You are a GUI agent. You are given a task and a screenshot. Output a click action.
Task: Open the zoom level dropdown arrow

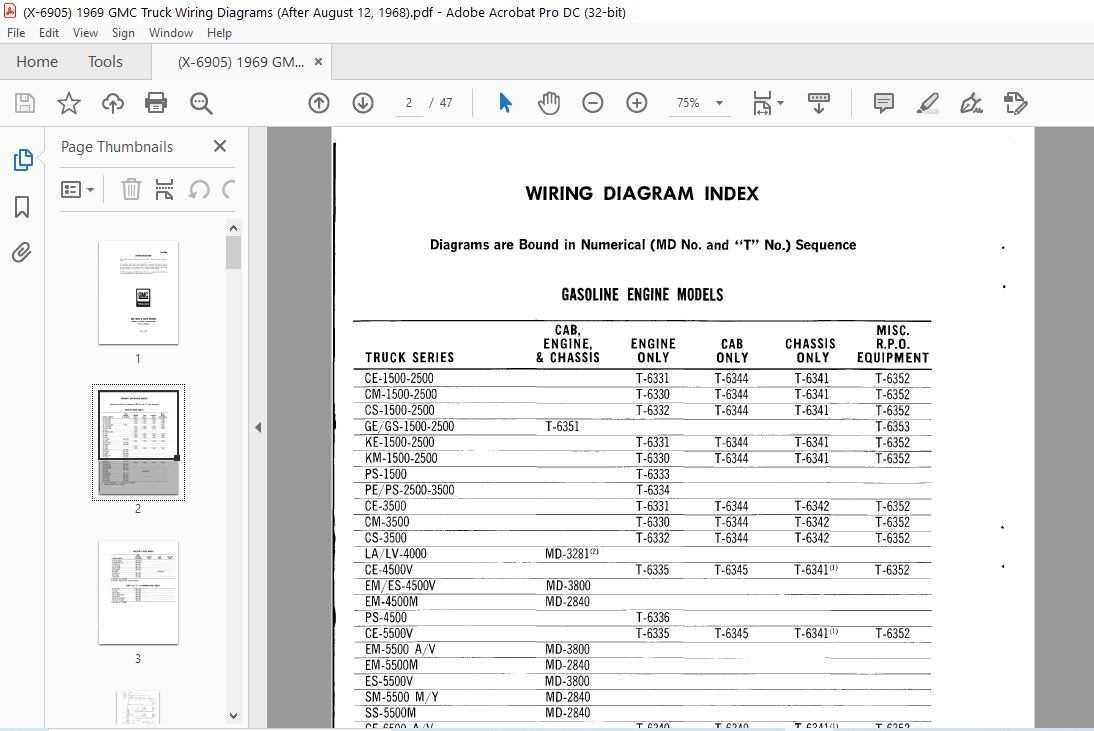(719, 103)
